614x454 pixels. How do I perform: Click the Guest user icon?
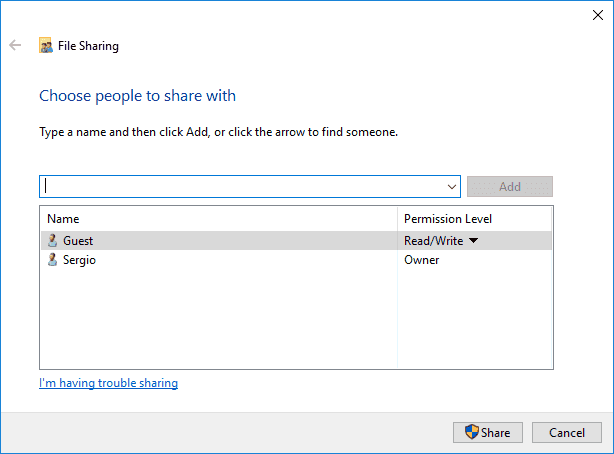pos(52,241)
